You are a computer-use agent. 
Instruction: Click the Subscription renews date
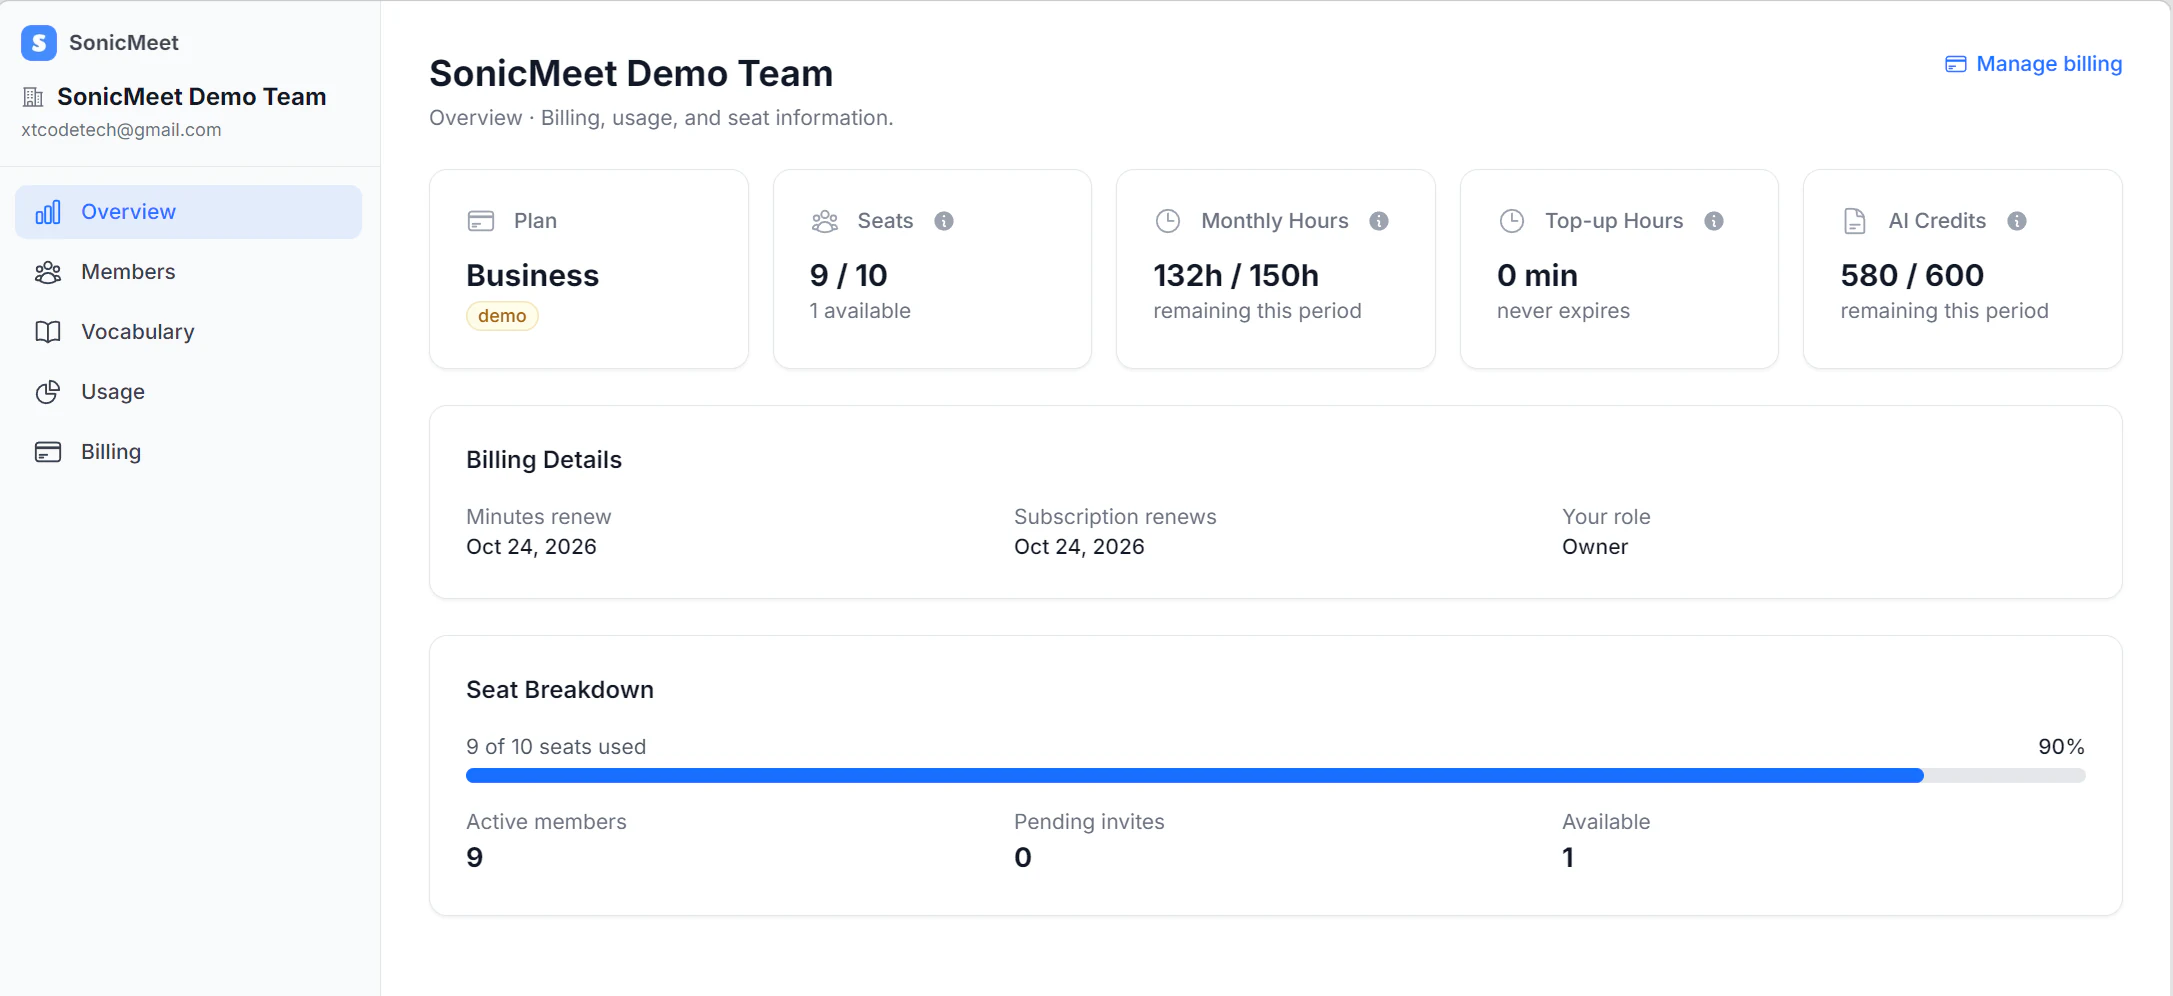1079,547
